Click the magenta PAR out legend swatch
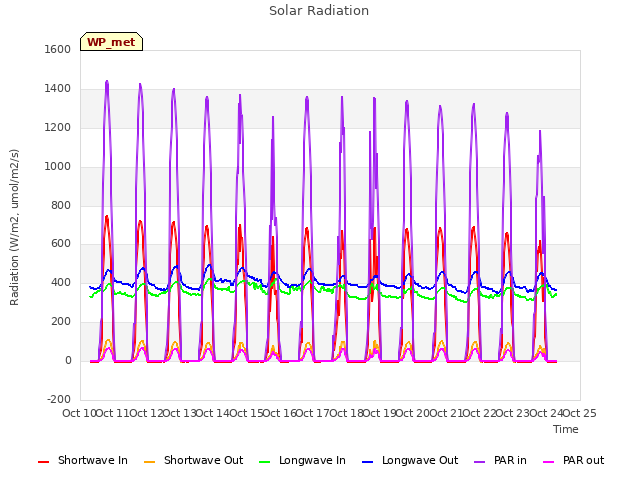Viewport: 640px width, 480px height. pos(549,462)
